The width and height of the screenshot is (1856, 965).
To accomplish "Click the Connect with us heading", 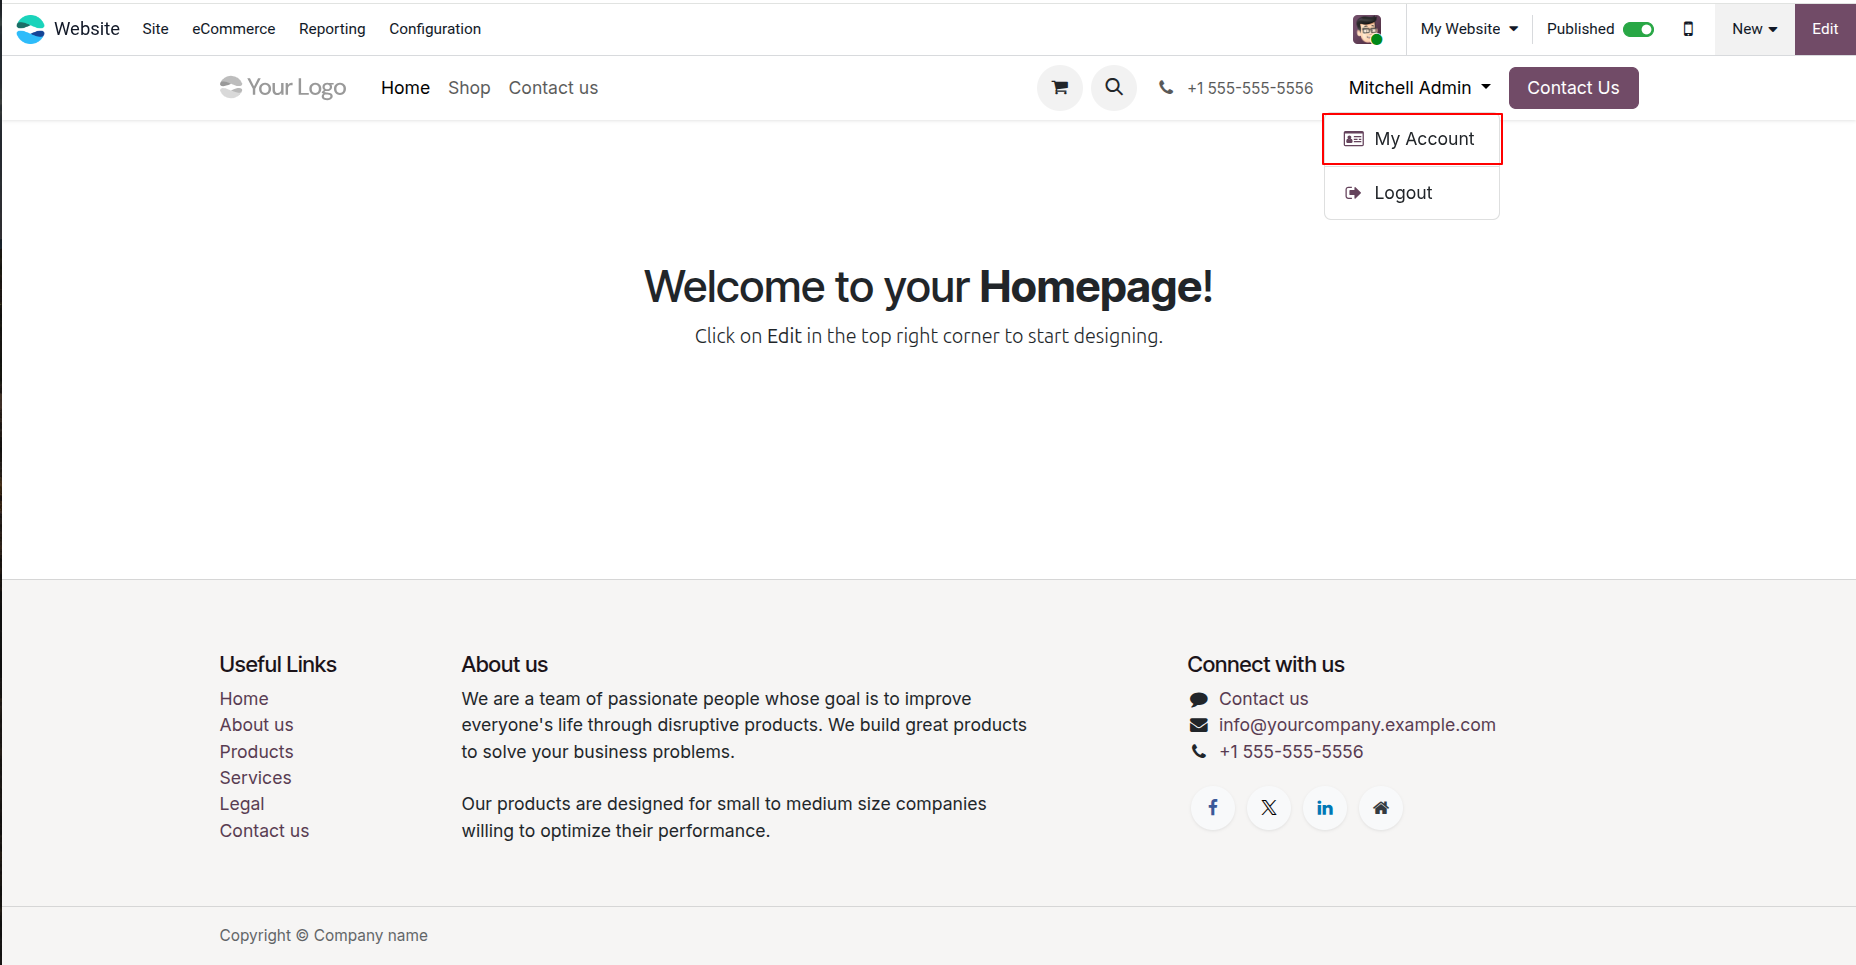I will click(1266, 665).
